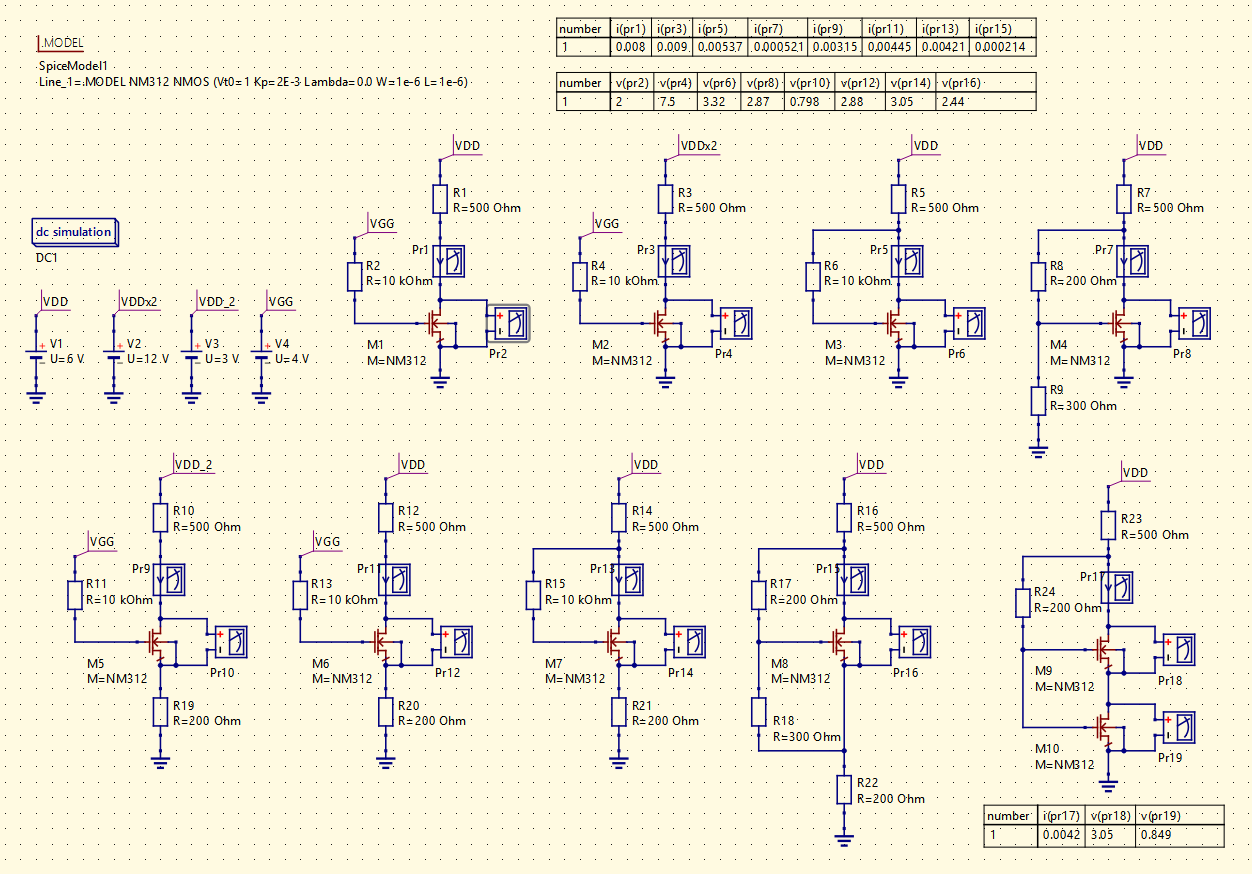Viewport: 1252px width, 874px height.
Task: Select the M5 NMOS transistor symbol
Action: [155, 642]
